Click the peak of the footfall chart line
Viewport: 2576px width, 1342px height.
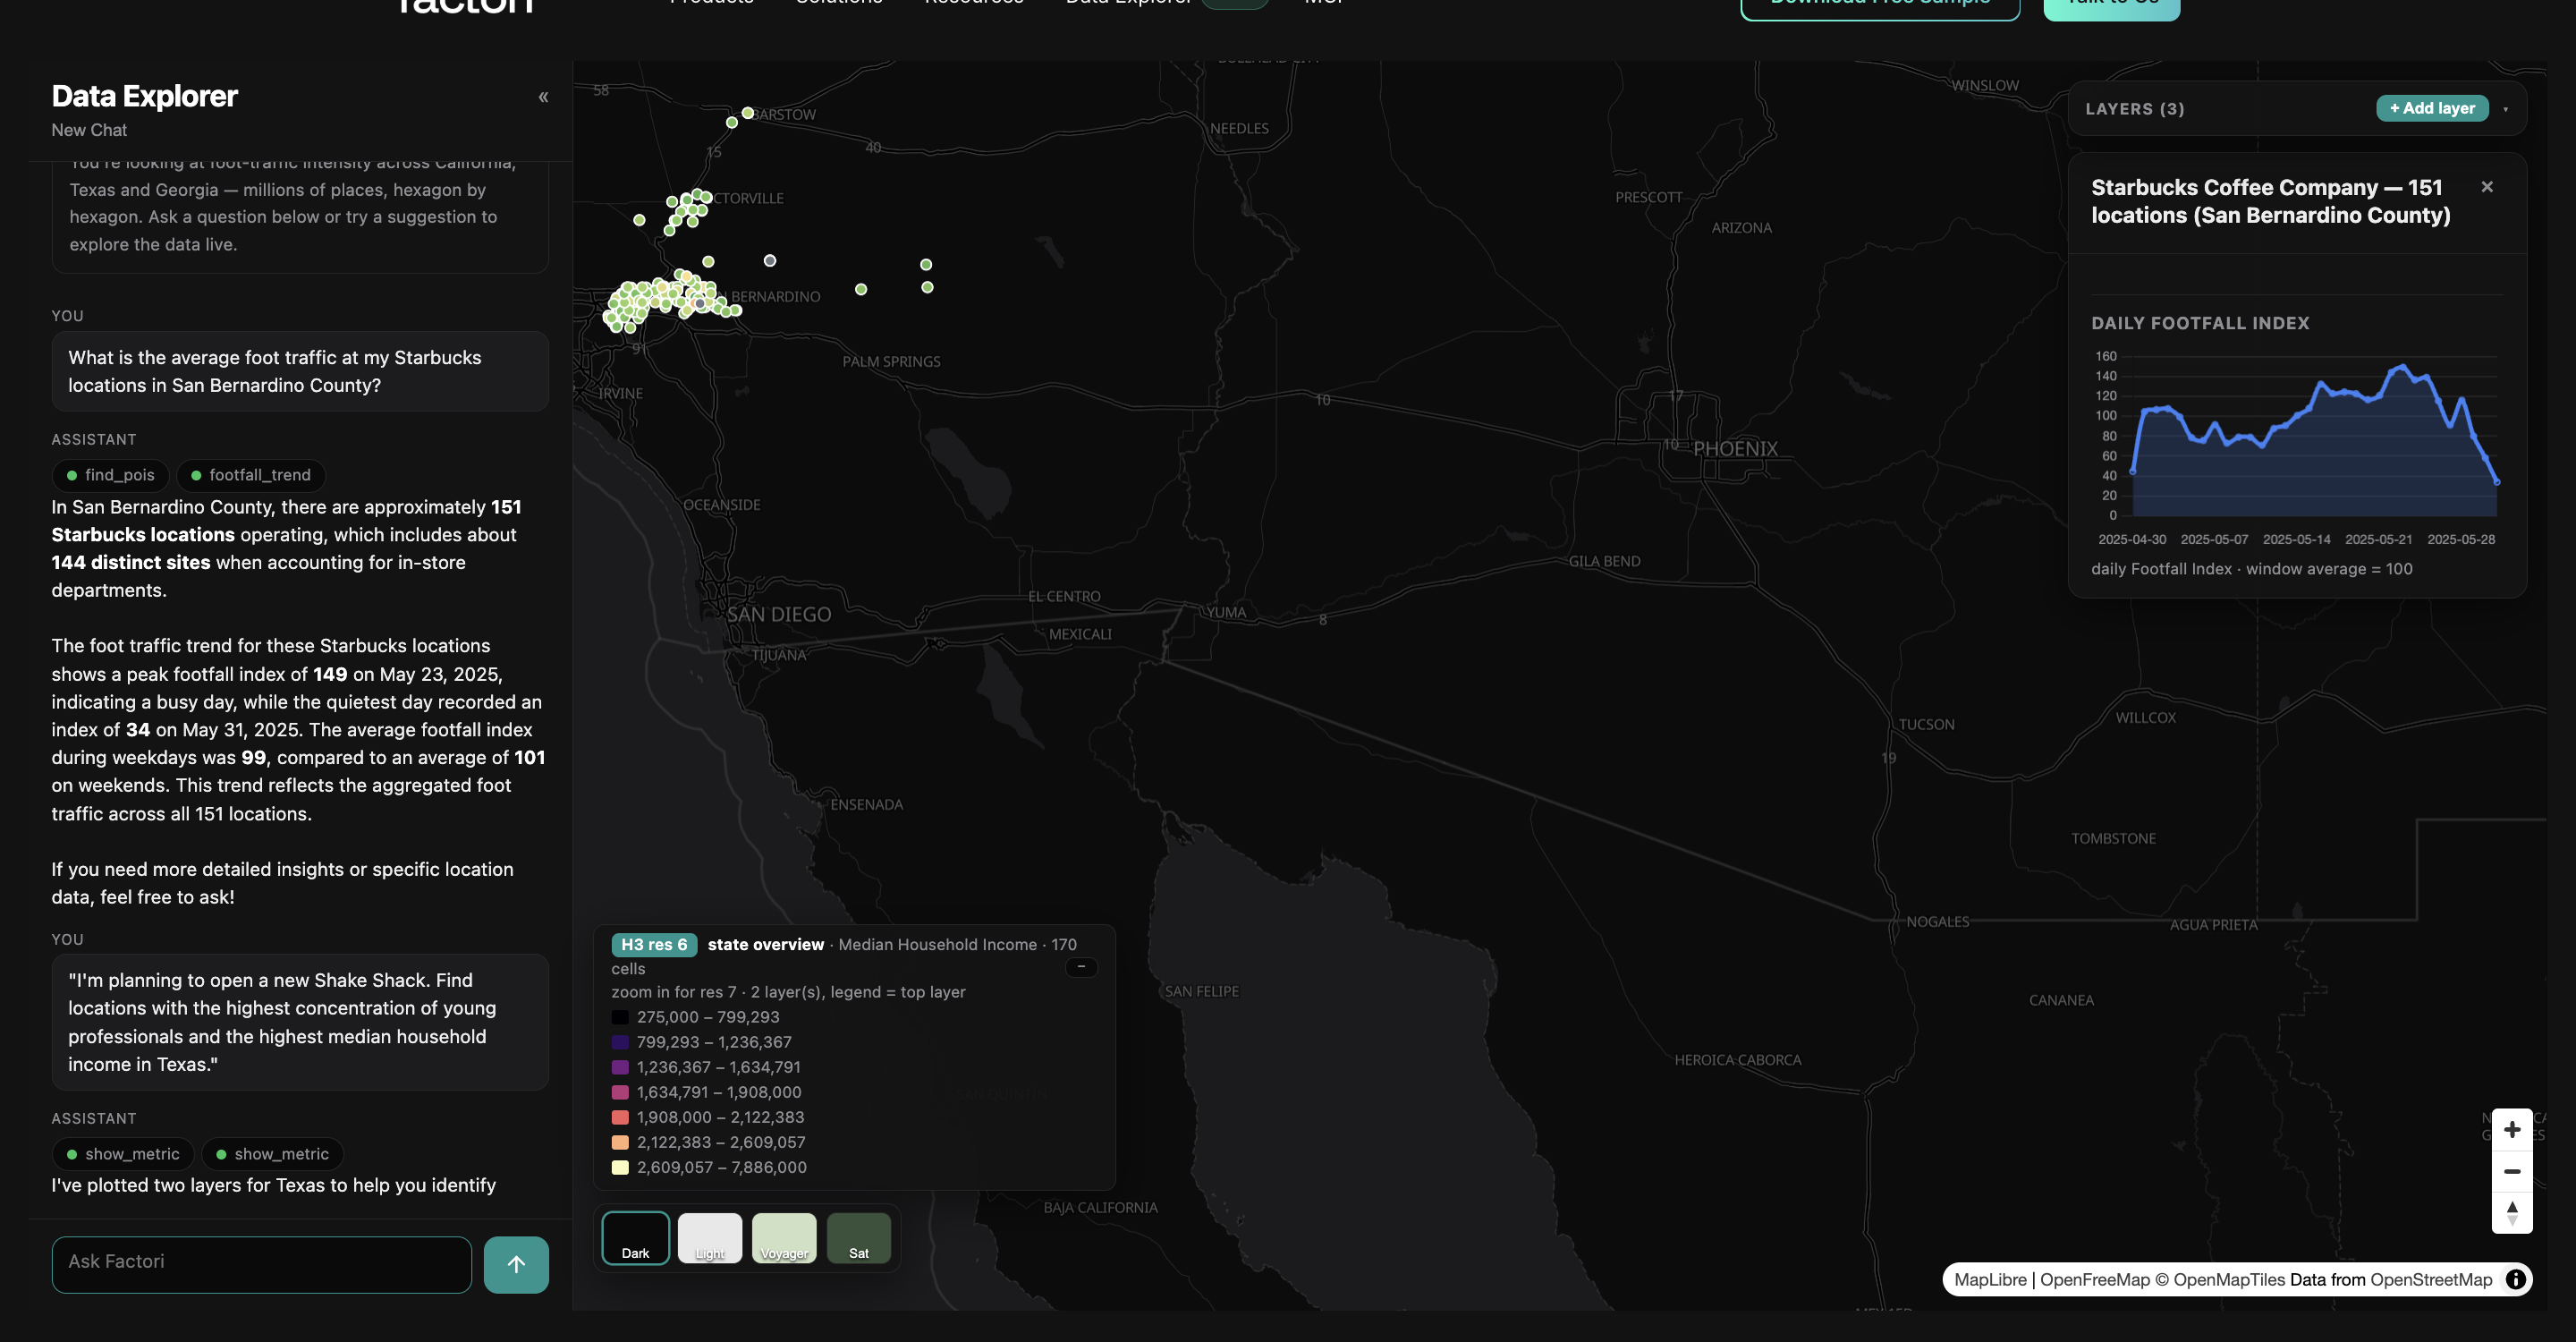click(2402, 367)
